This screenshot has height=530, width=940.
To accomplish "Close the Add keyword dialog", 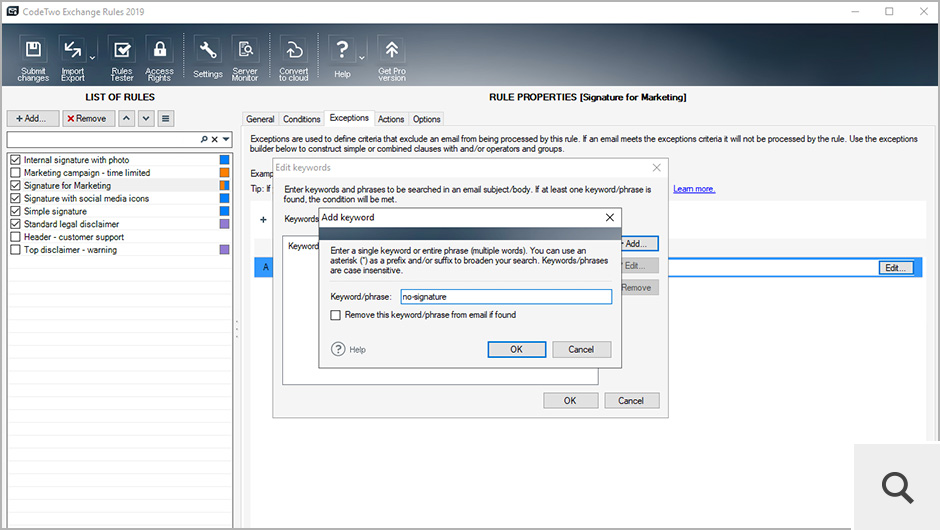I will (x=610, y=217).
